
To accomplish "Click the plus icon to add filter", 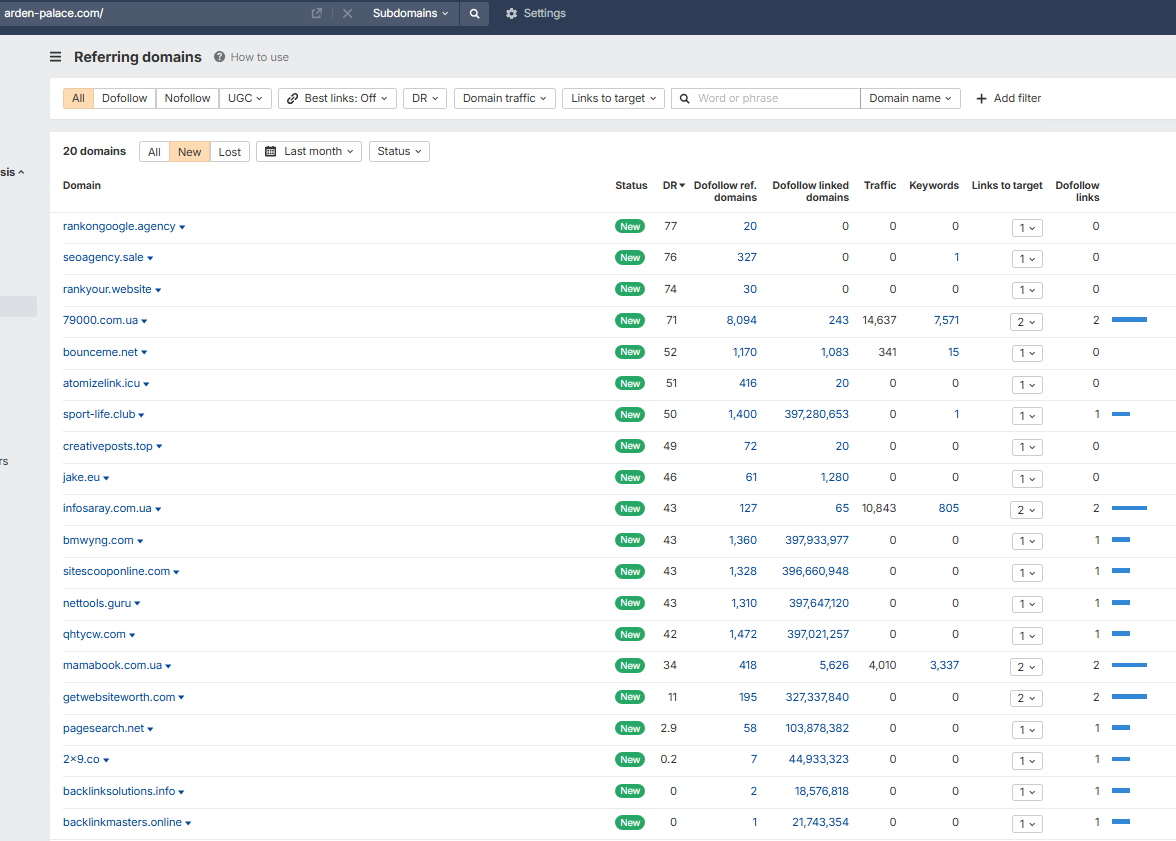I will pyautogui.click(x=981, y=98).
